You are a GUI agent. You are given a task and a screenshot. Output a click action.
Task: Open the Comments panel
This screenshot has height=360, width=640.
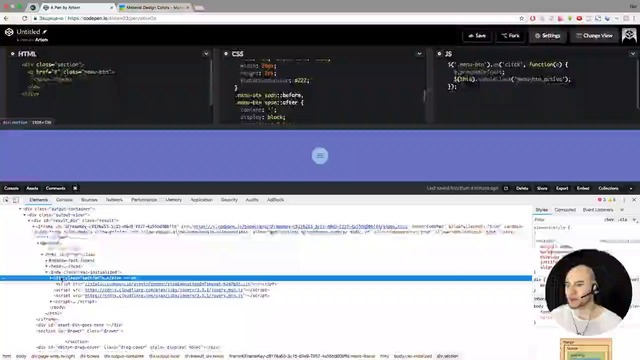56,188
